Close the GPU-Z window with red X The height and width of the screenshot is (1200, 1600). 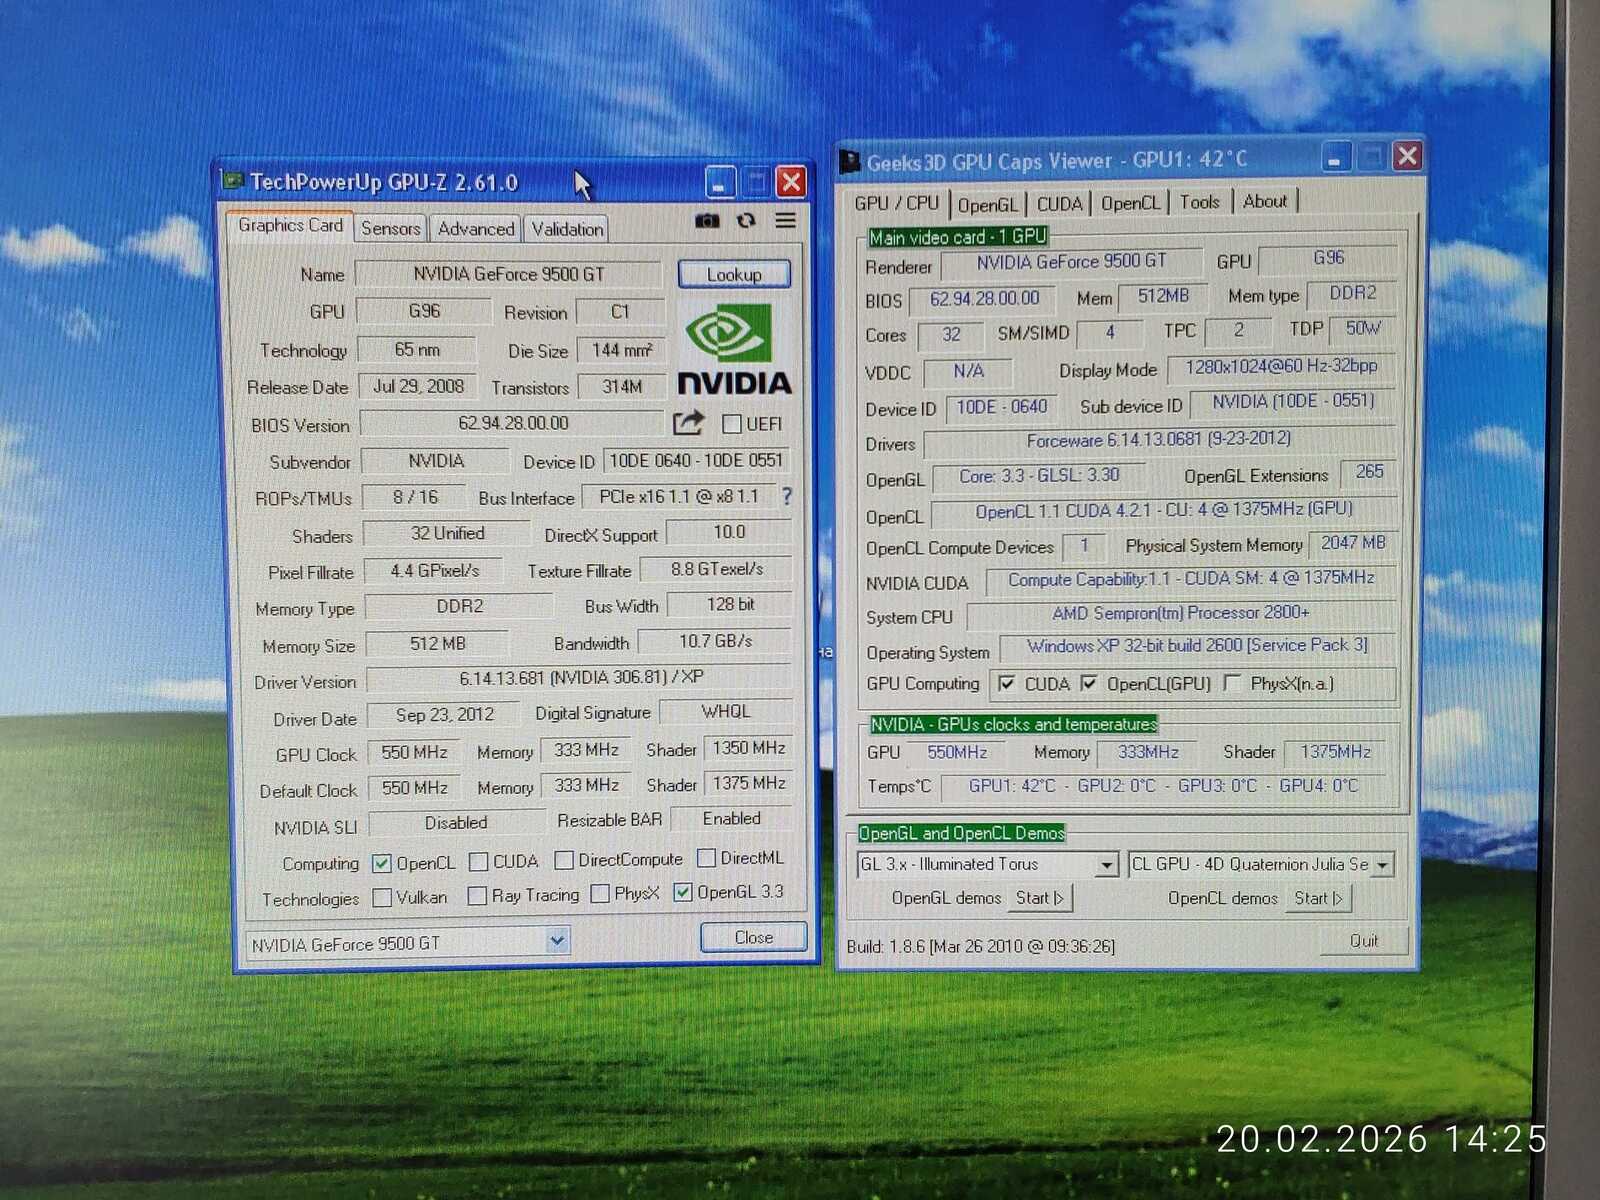[x=791, y=182]
